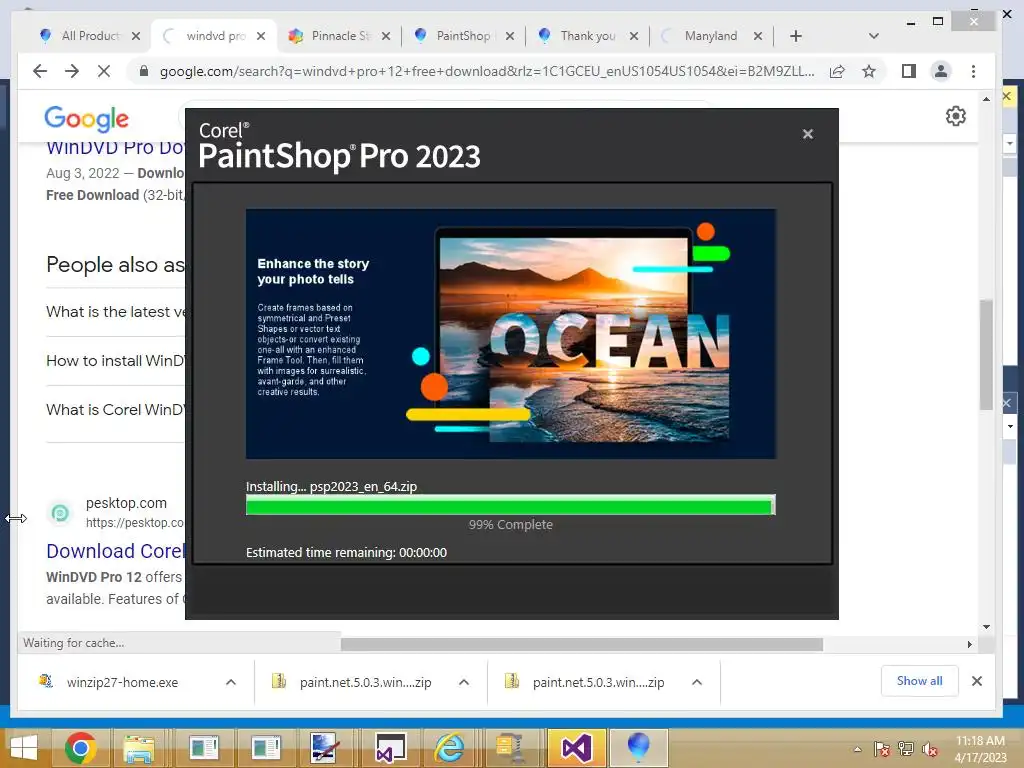Open Internet Explorer from the taskbar
Viewport: 1024px width, 768px height.
pyautogui.click(x=449, y=748)
